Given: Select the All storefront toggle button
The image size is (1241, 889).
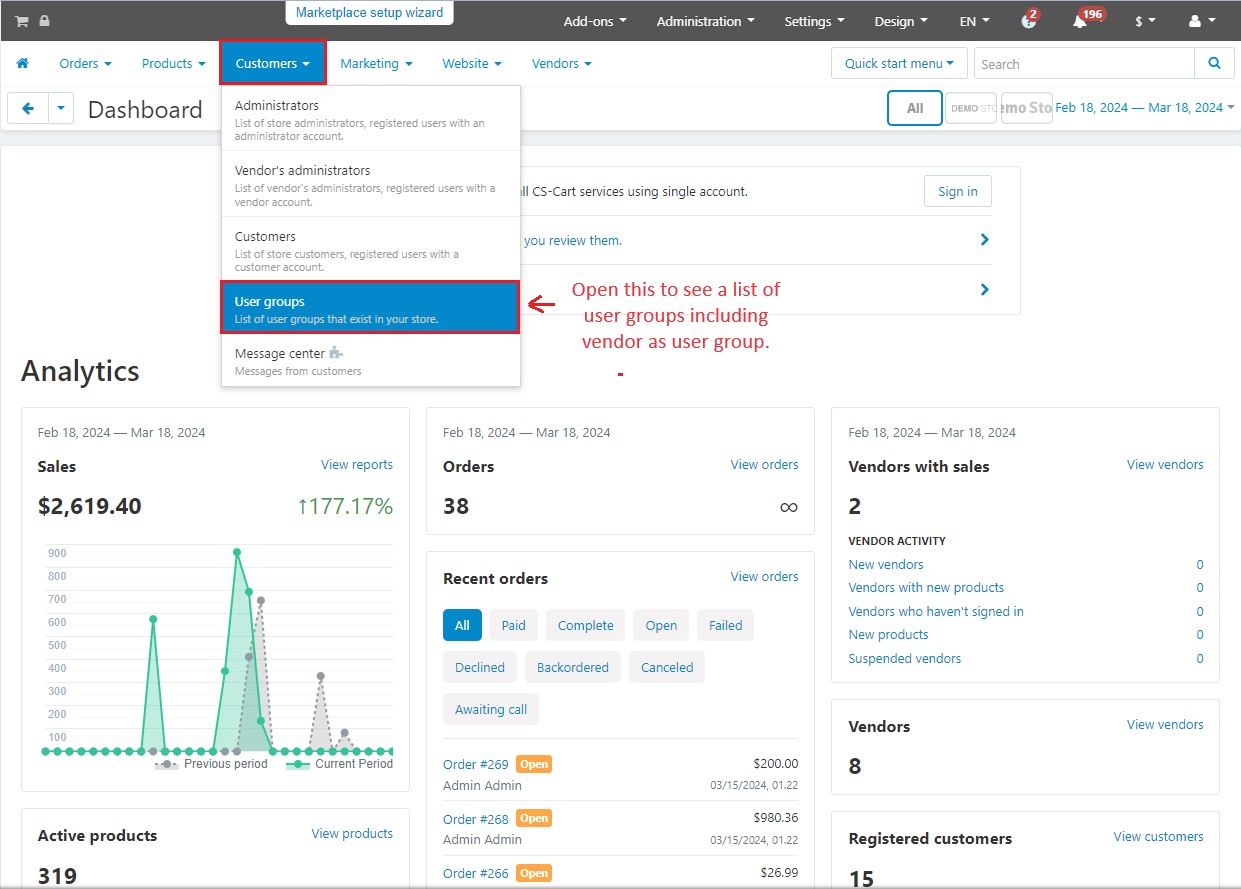Looking at the screenshot, I should [x=915, y=108].
